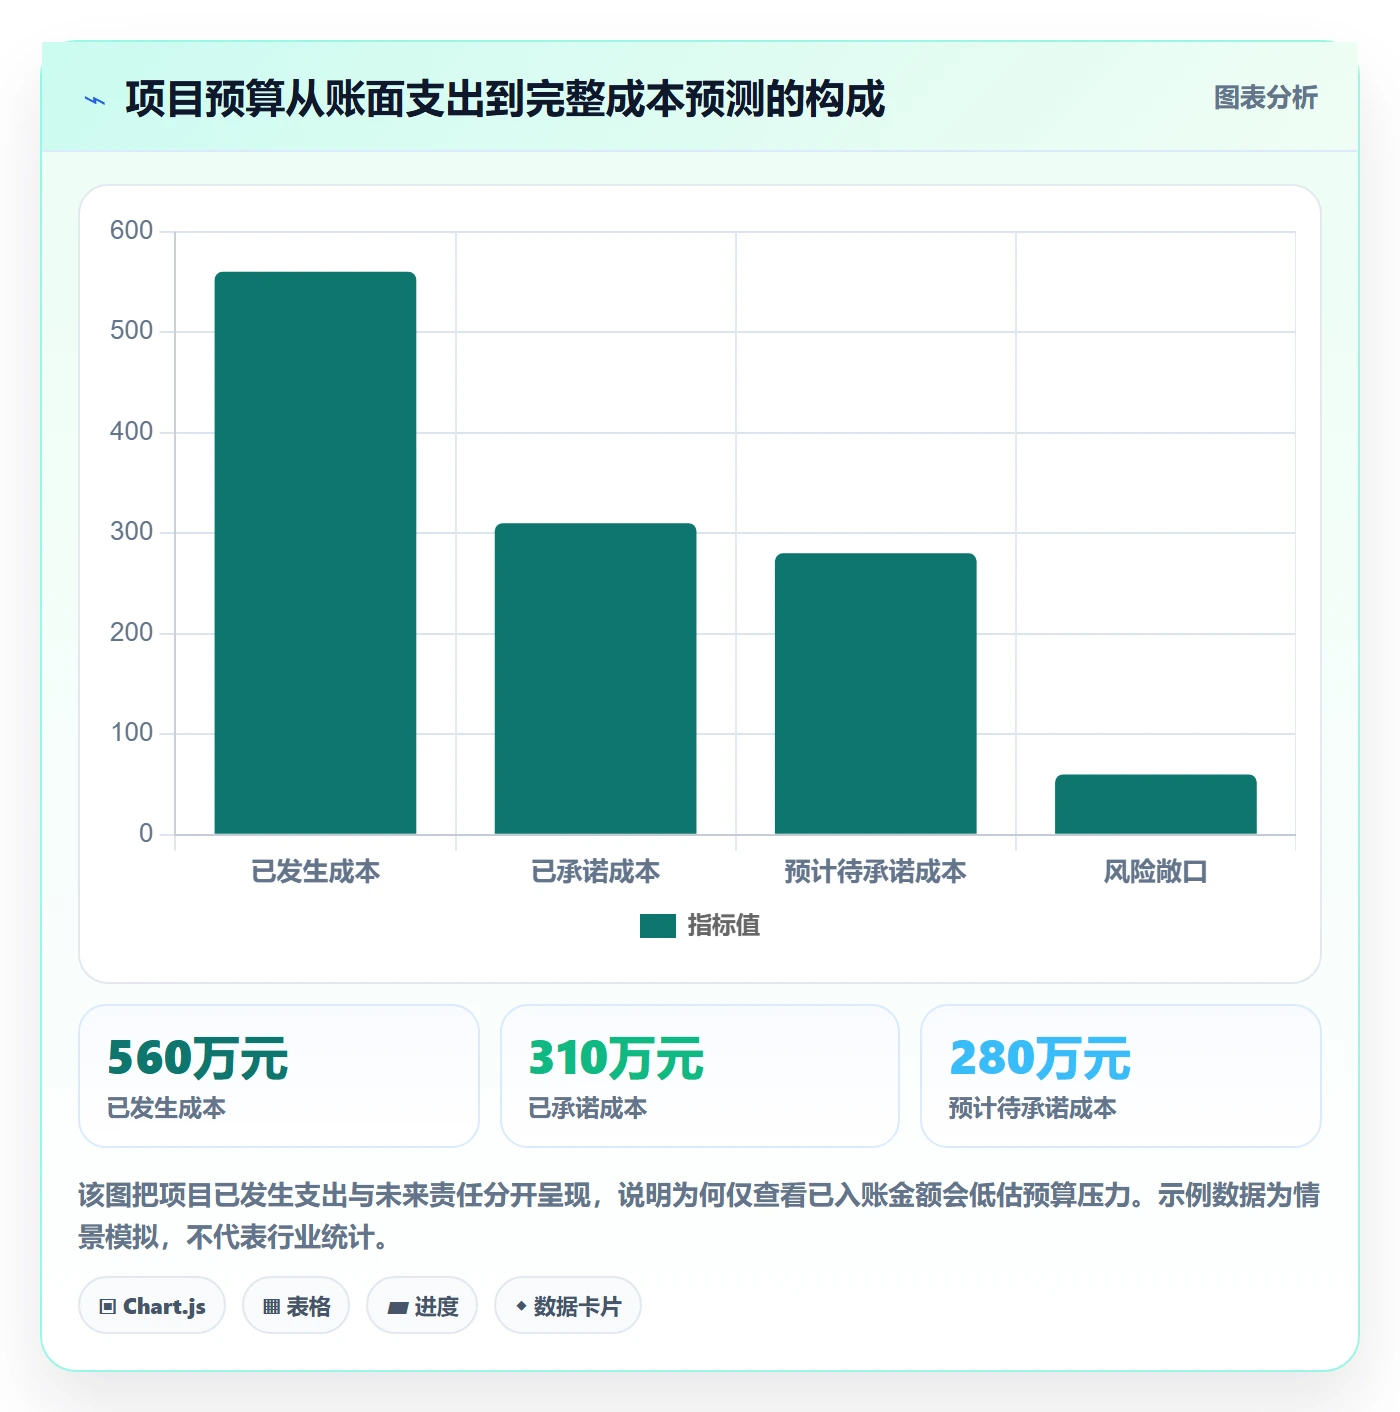Click the 已承诺成本 x-axis label
This screenshot has width=1400, height=1412.
pyautogui.click(x=595, y=872)
